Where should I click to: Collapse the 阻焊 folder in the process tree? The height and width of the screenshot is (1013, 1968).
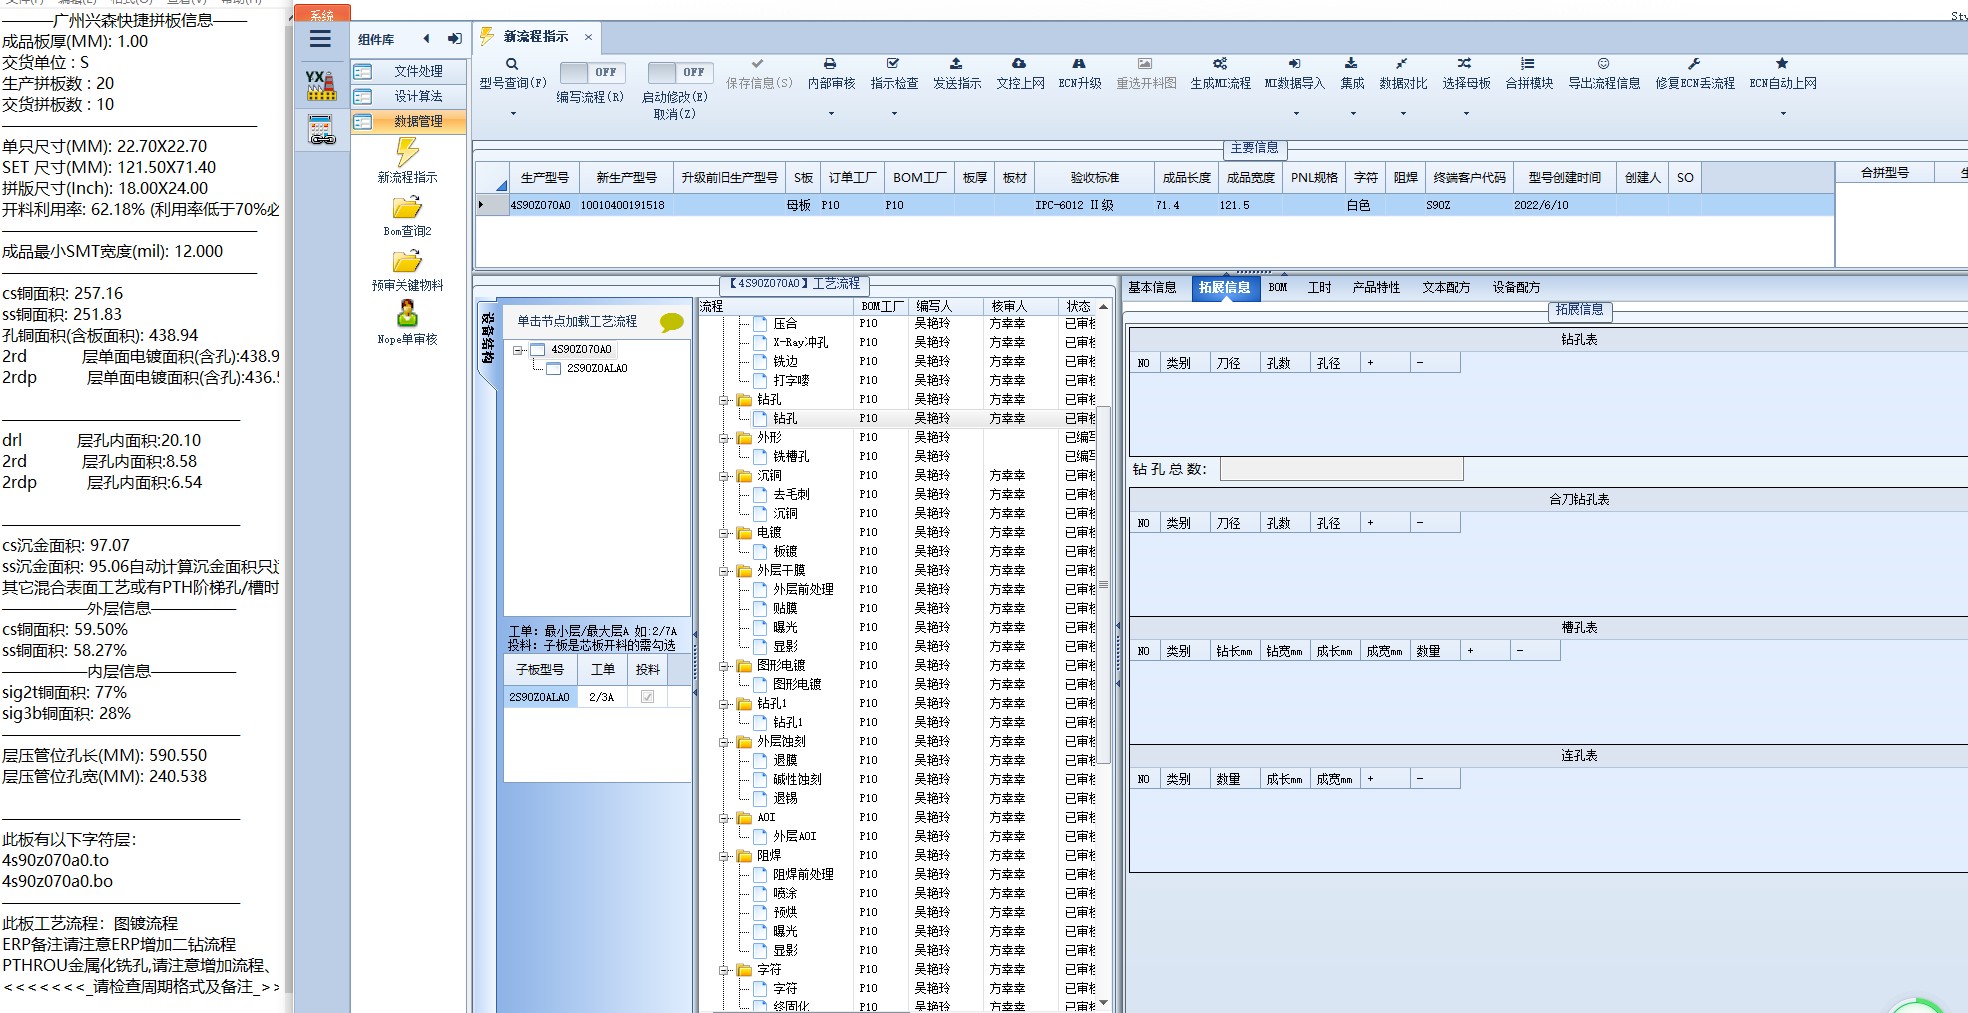[723, 856]
